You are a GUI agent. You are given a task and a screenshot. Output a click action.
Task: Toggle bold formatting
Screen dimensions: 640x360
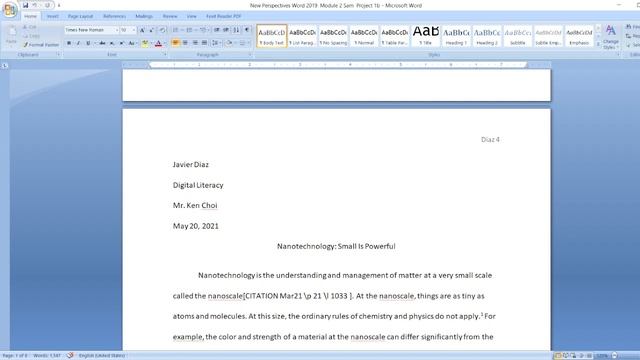point(69,43)
